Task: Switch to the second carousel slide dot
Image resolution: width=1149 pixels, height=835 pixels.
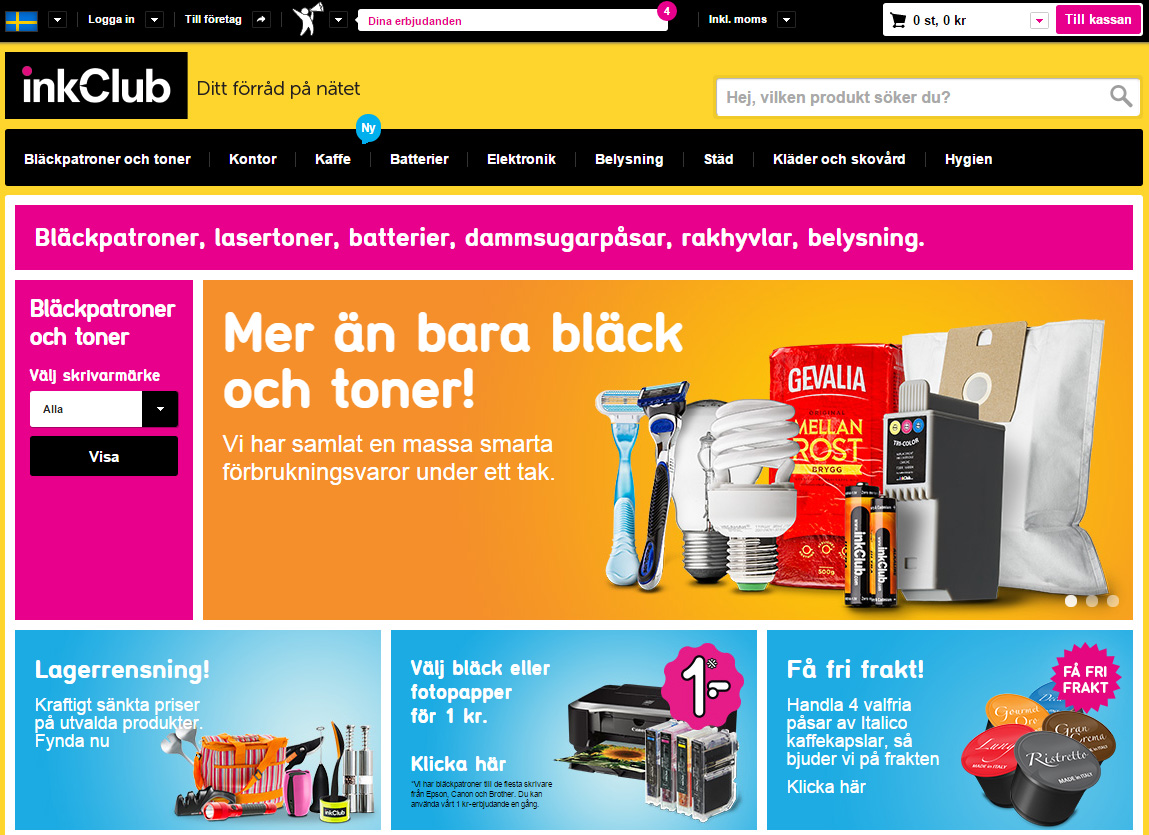Action: (1092, 601)
